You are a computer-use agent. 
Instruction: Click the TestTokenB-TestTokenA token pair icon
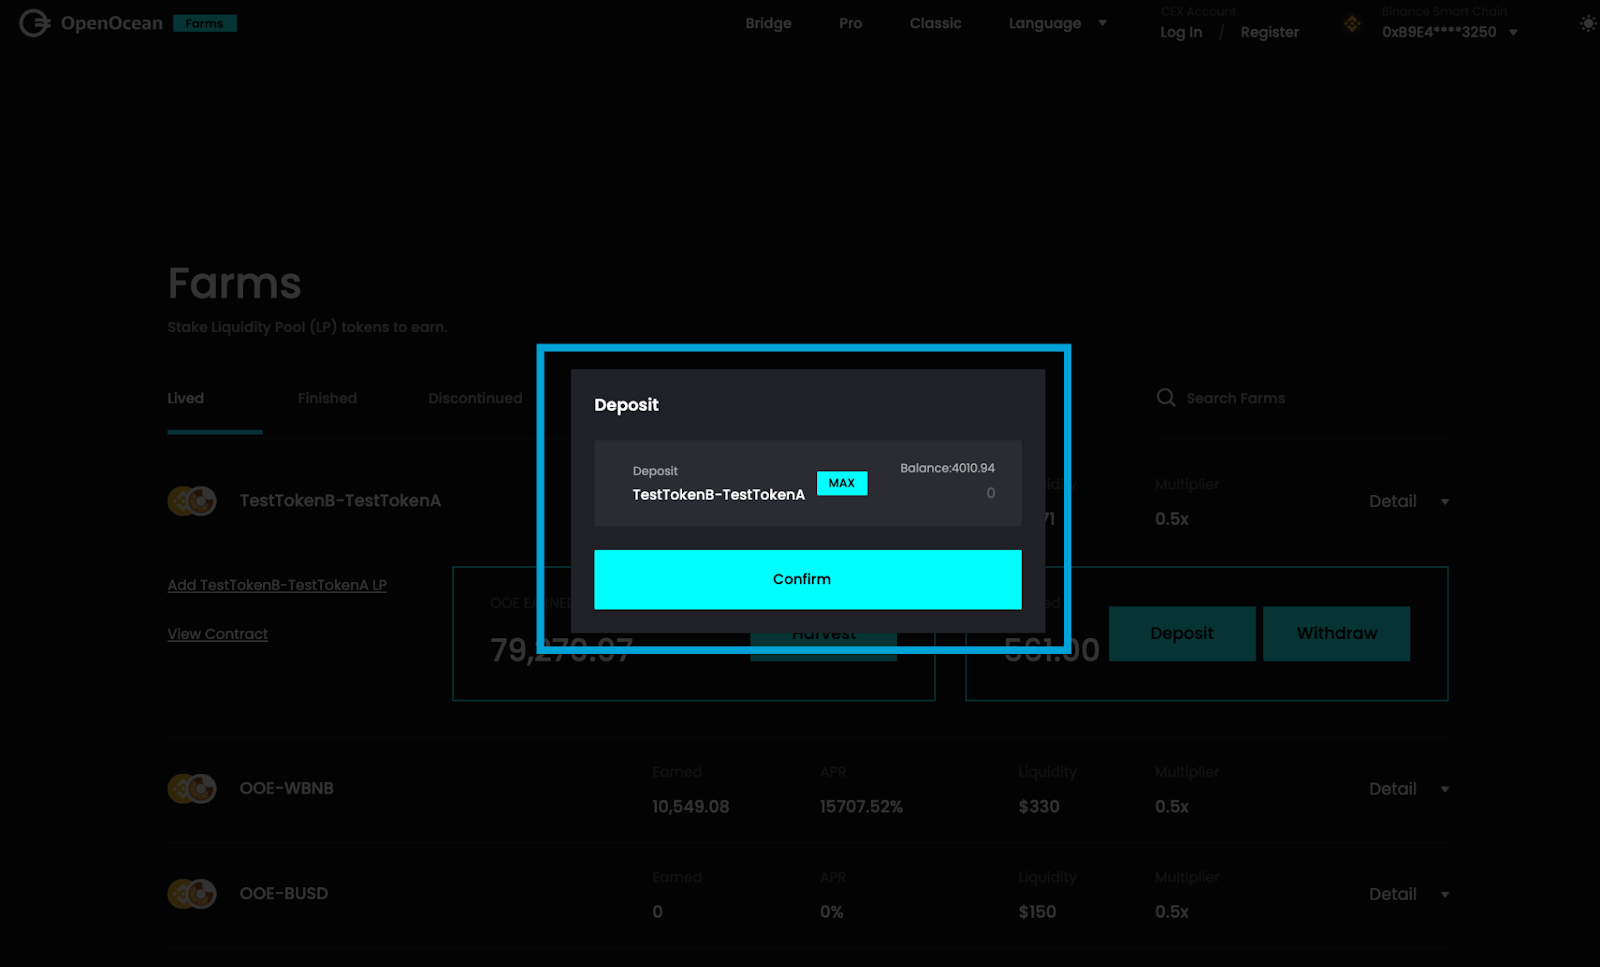pos(192,501)
